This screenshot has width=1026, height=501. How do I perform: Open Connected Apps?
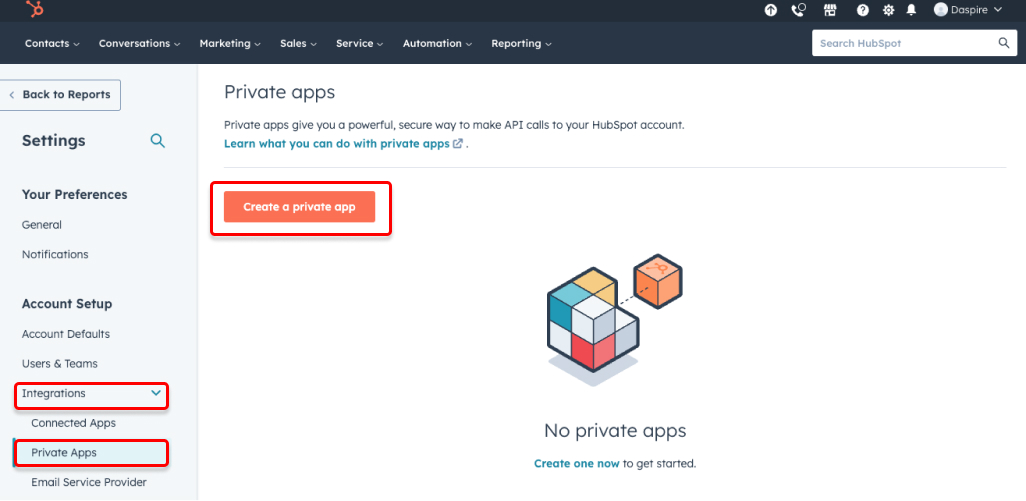pos(73,423)
